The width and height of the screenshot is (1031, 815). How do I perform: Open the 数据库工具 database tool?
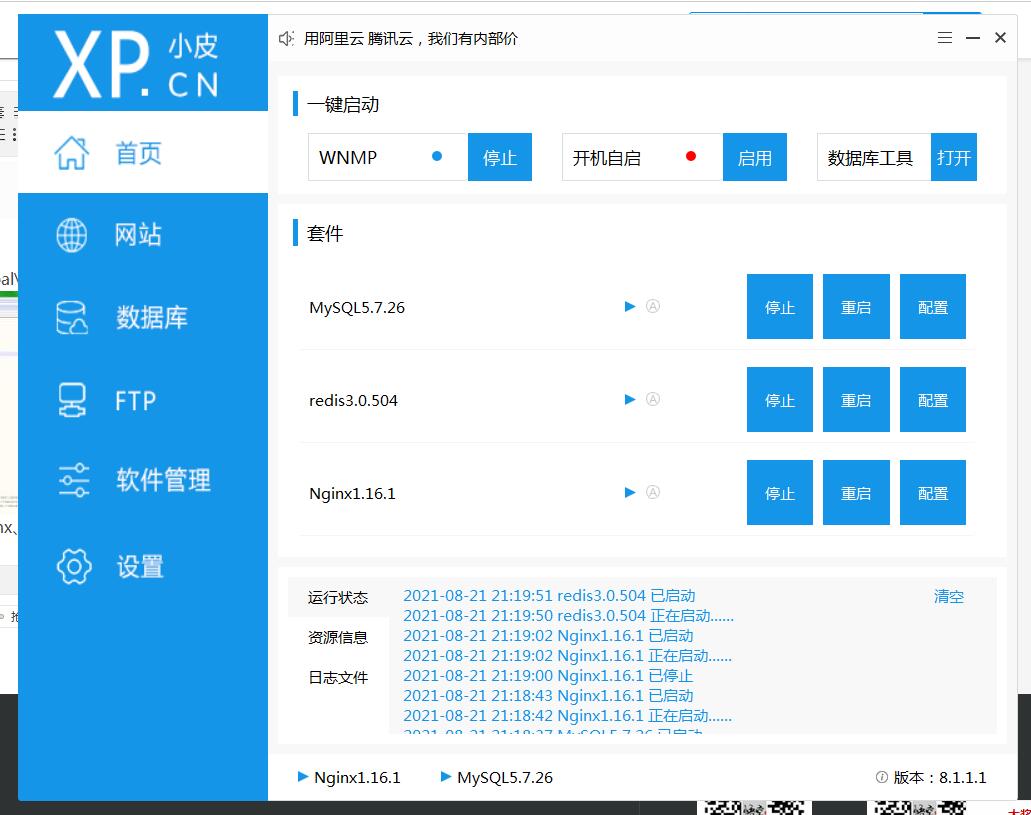tap(953, 158)
